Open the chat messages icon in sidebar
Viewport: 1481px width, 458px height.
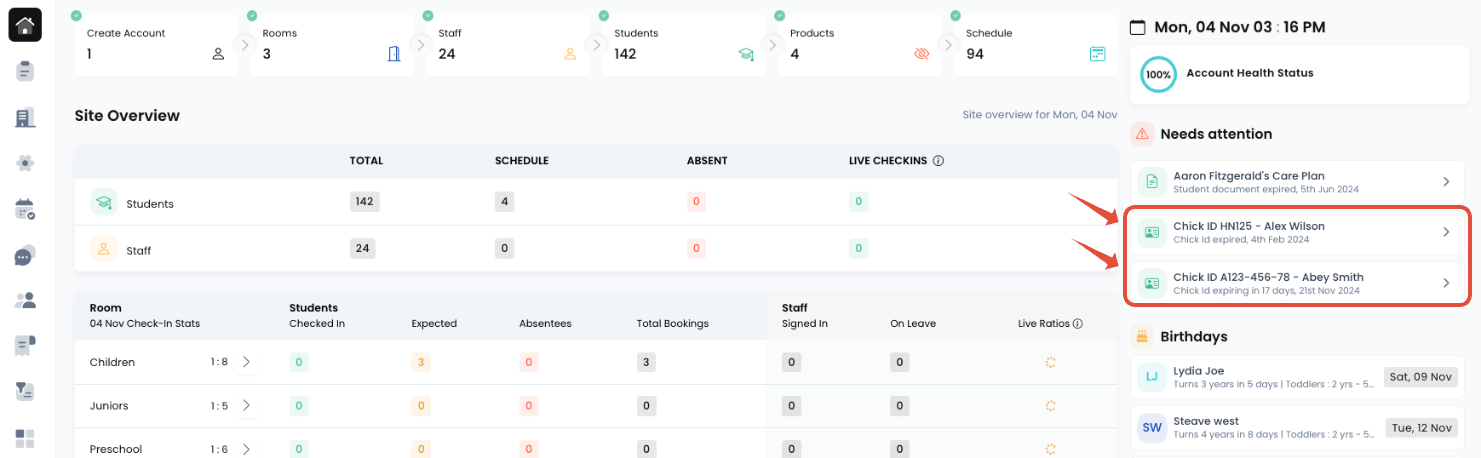click(x=25, y=255)
